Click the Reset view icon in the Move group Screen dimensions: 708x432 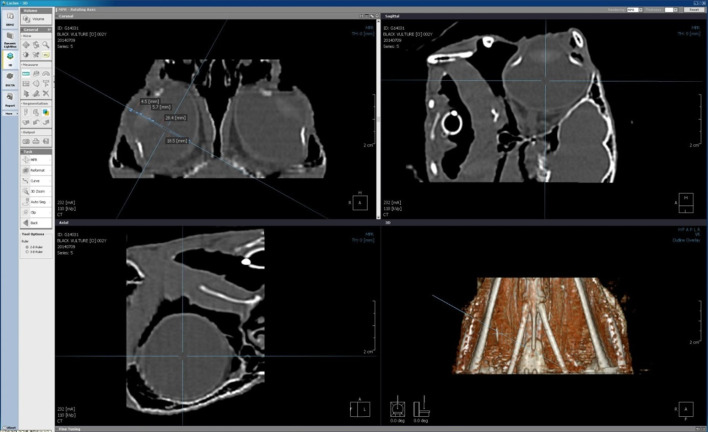(x=36, y=55)
